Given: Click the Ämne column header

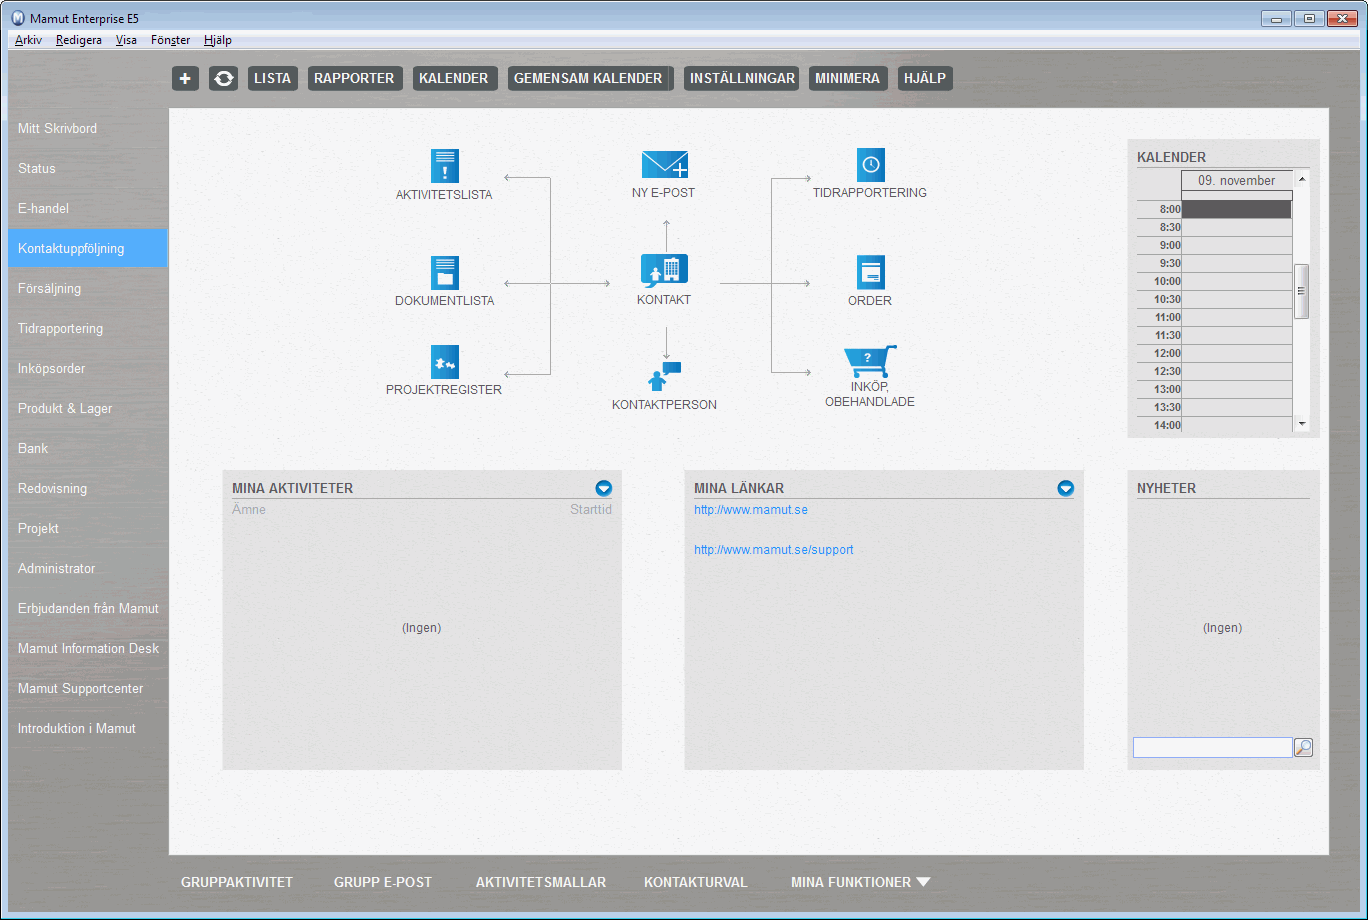Looking at the screenshot, I should point(249,510).
